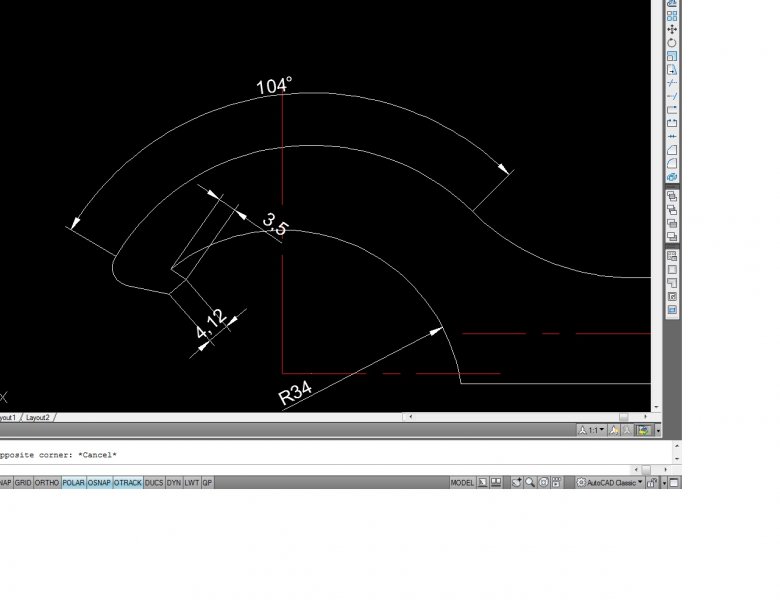Click the MODEL space button
Image resolution: width=780 pixels, height=600 pixels.
click(462, 483)
